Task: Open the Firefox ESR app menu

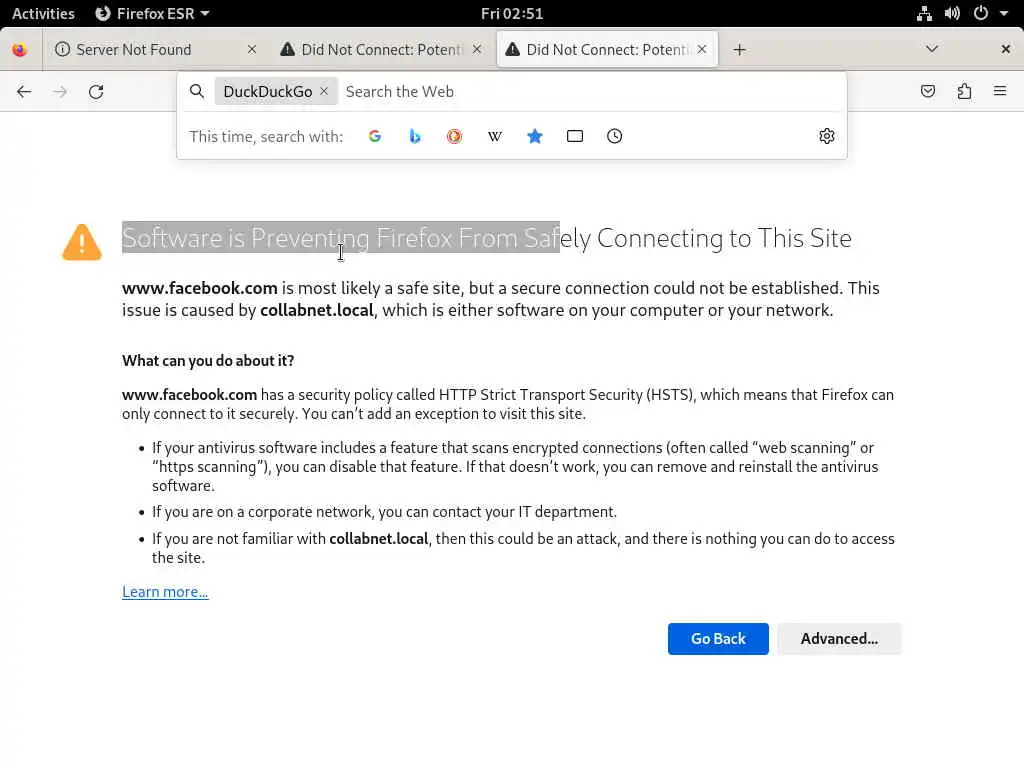Action: pyautogui.click(x=152, y=13)
